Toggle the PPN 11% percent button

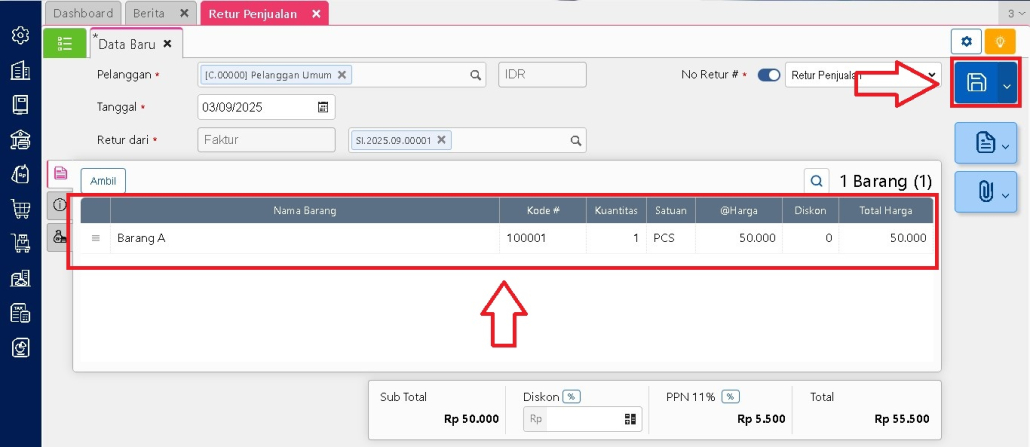click(731, 397)
